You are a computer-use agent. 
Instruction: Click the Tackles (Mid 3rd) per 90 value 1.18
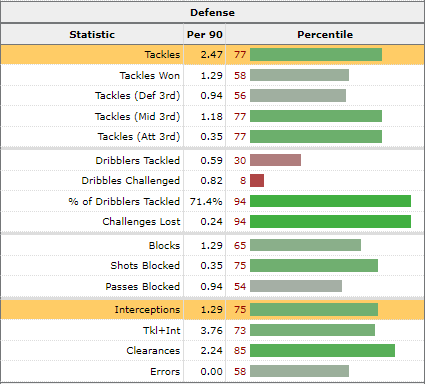211,116
